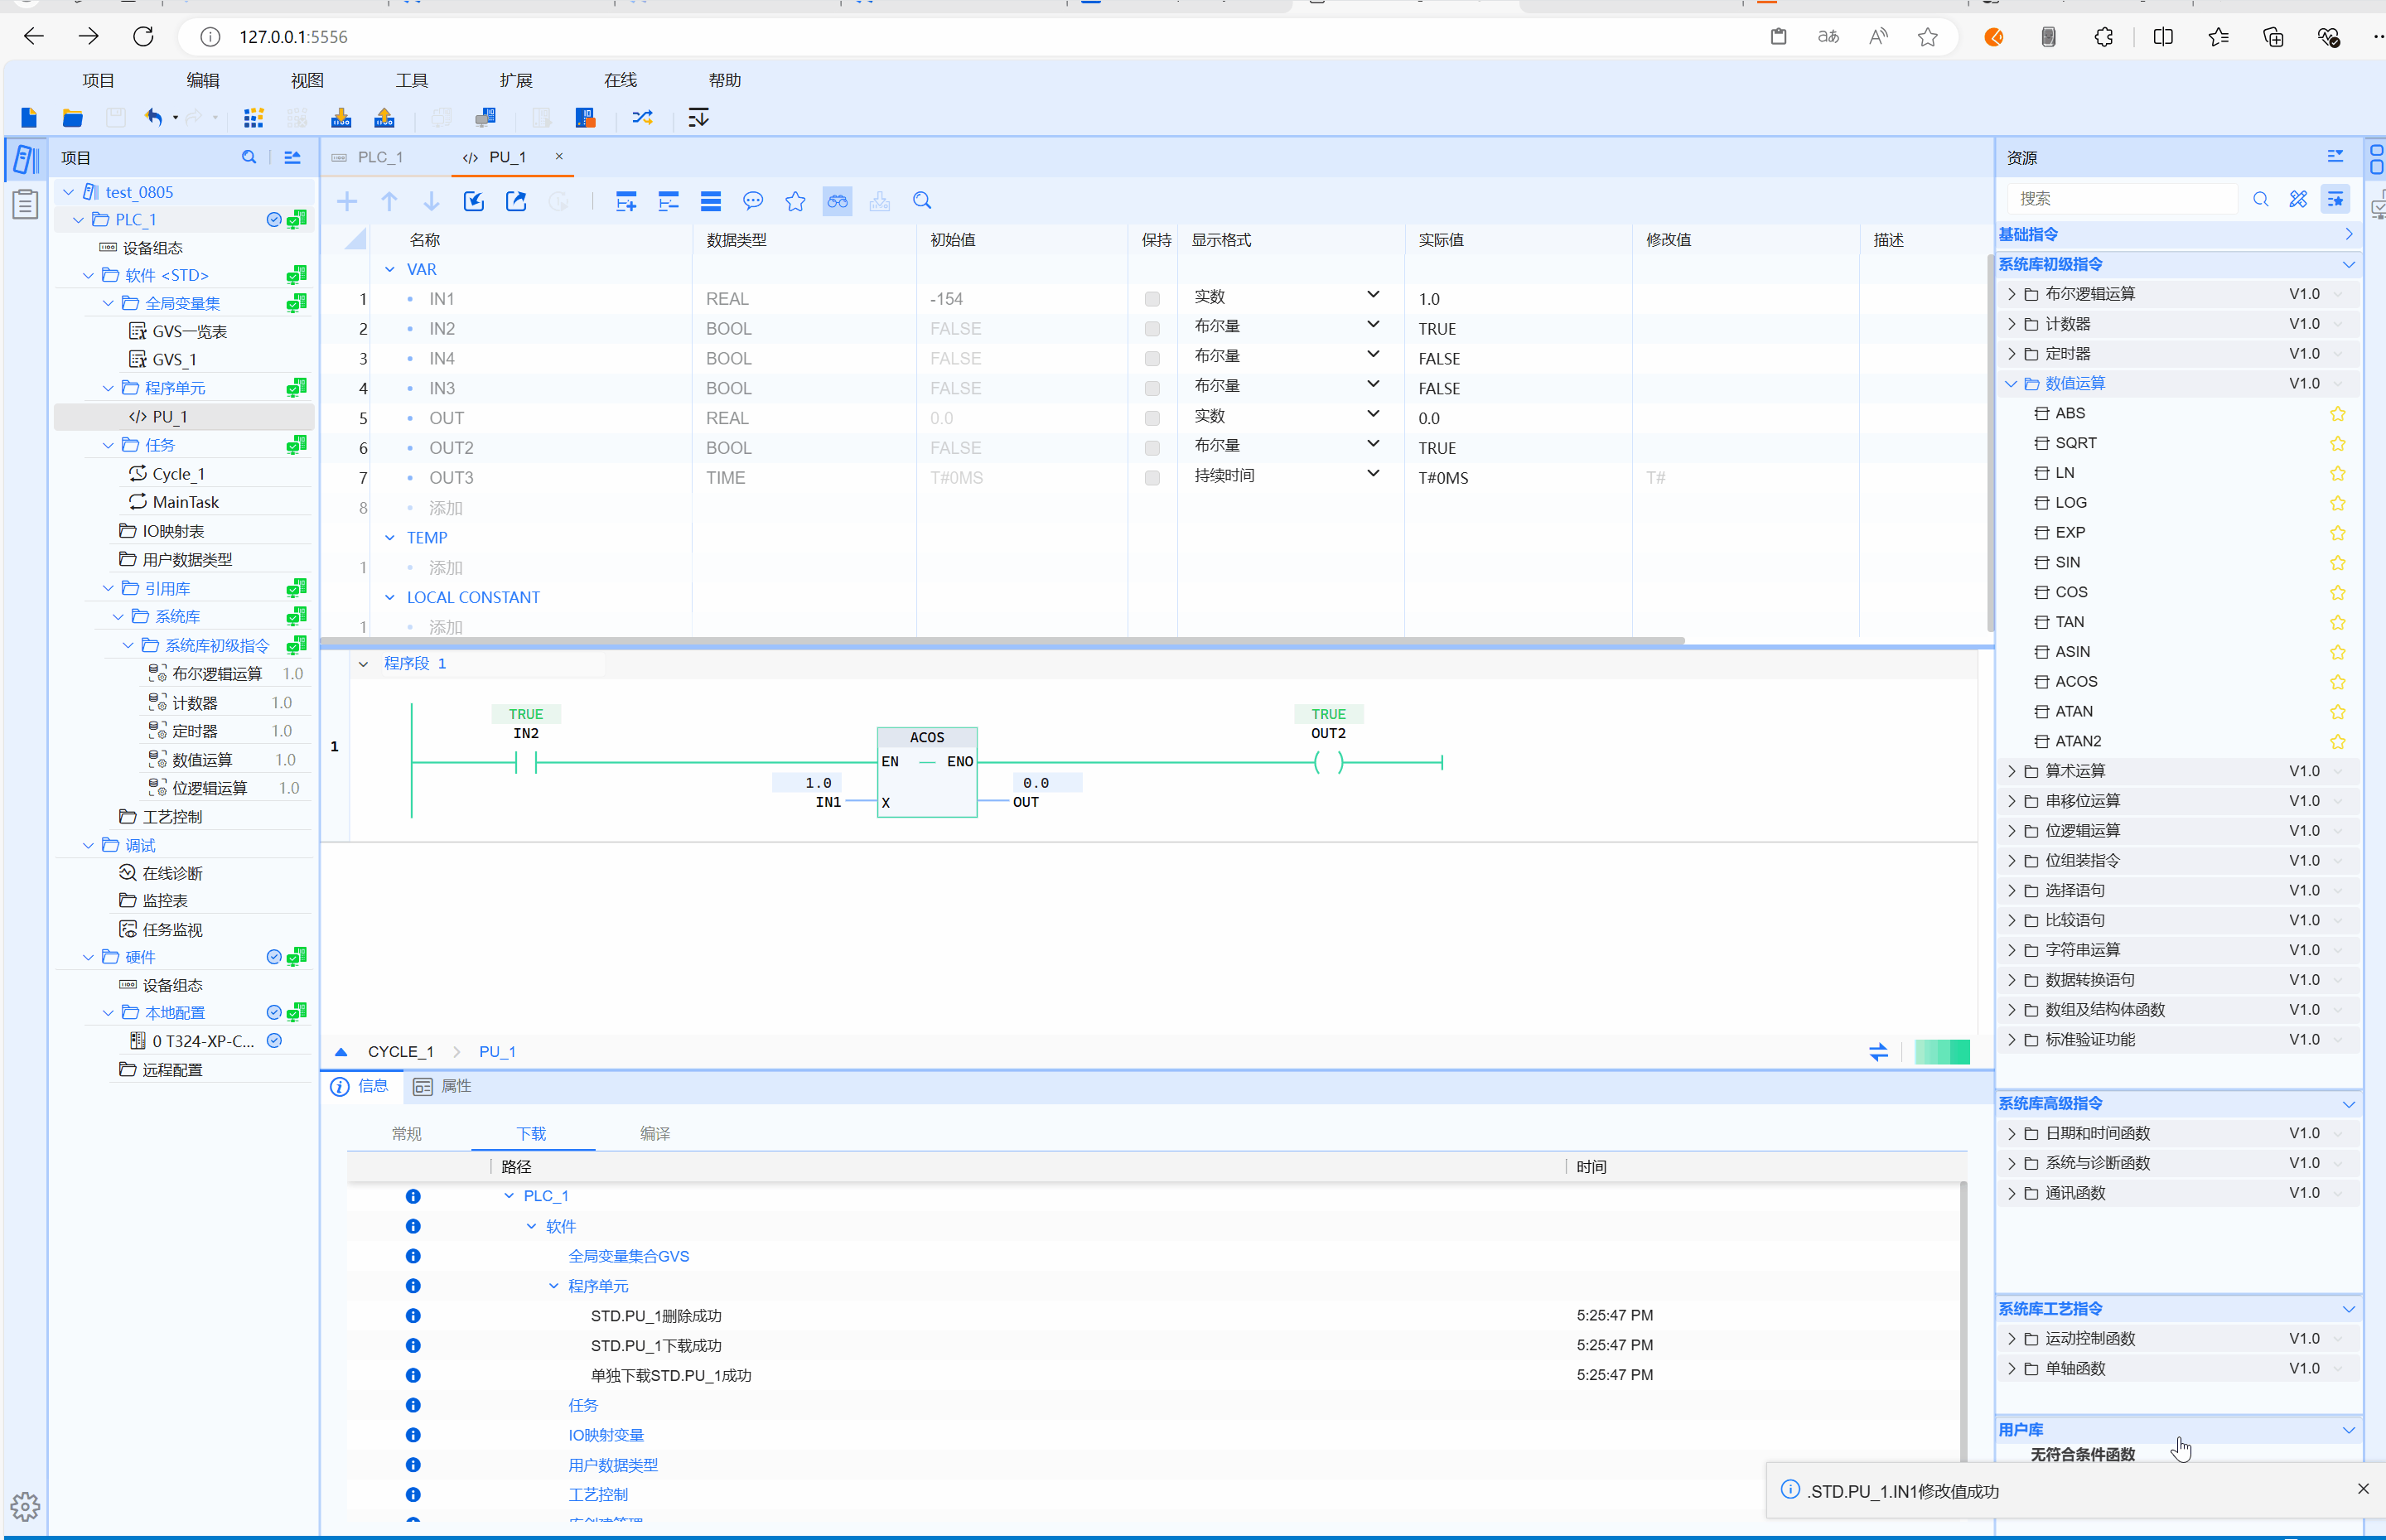Click the 全局变量集合GVS link

[x=628, y=1256]
